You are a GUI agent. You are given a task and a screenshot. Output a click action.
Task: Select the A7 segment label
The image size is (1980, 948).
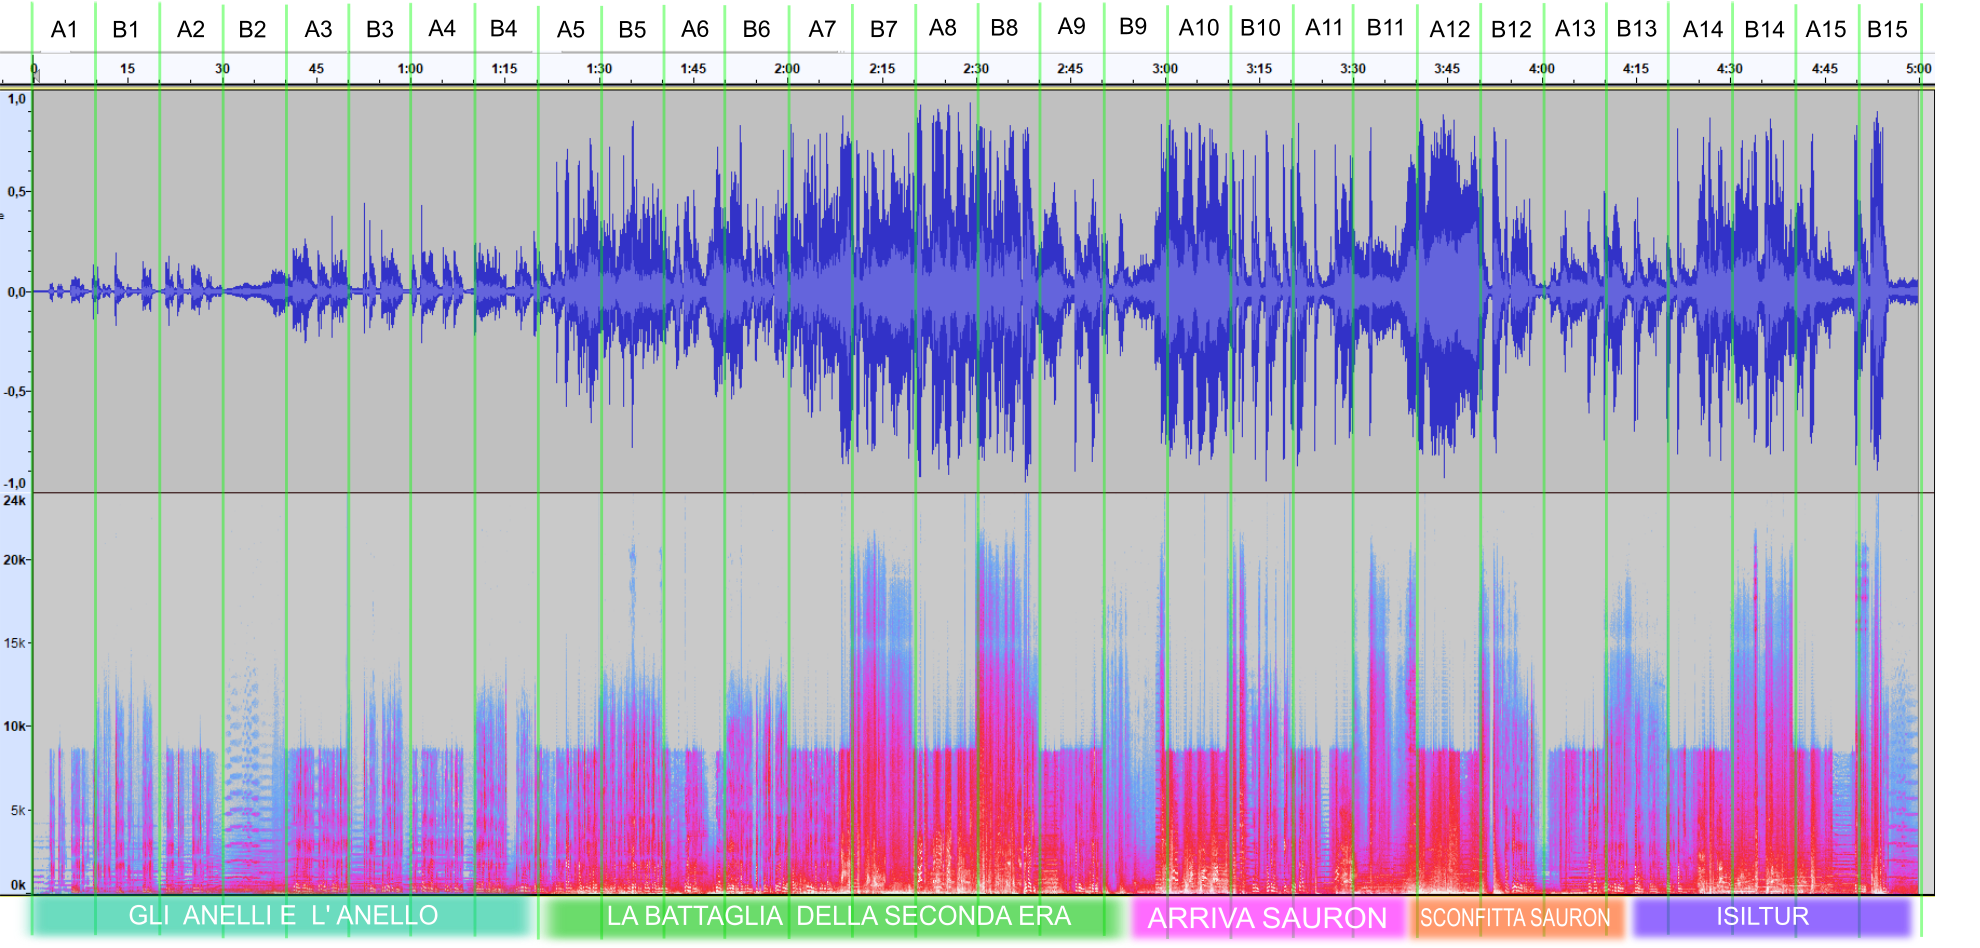[x=822, y=30]
